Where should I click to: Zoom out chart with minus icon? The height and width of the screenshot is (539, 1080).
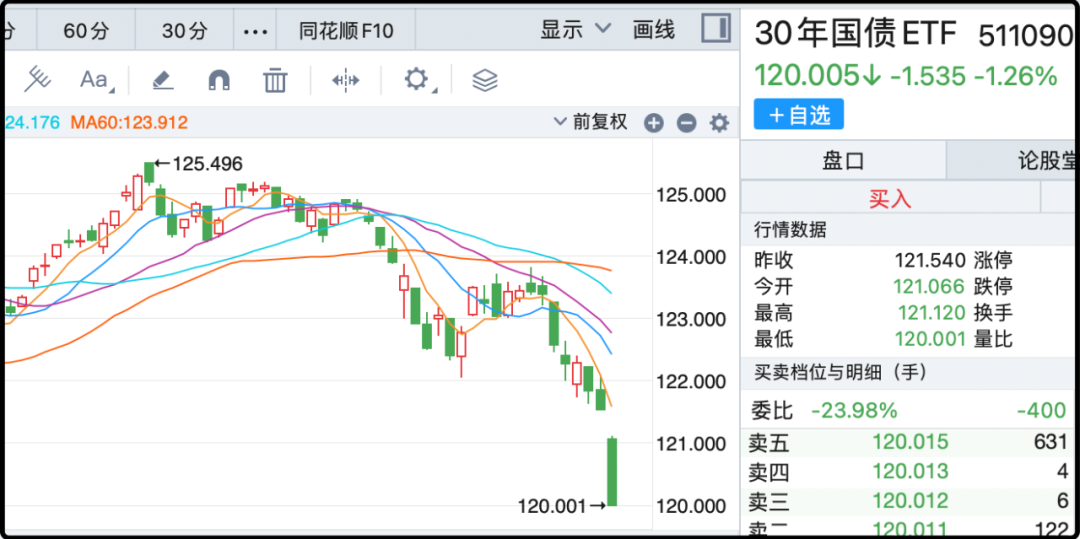(686, 123)
